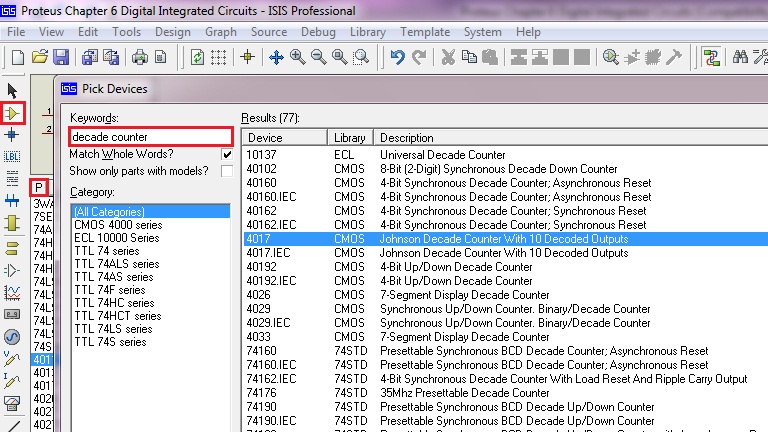Viewport: 768px width, 432px height.
Task: Select the Wire label tool
Action: (x=13, y=156)
